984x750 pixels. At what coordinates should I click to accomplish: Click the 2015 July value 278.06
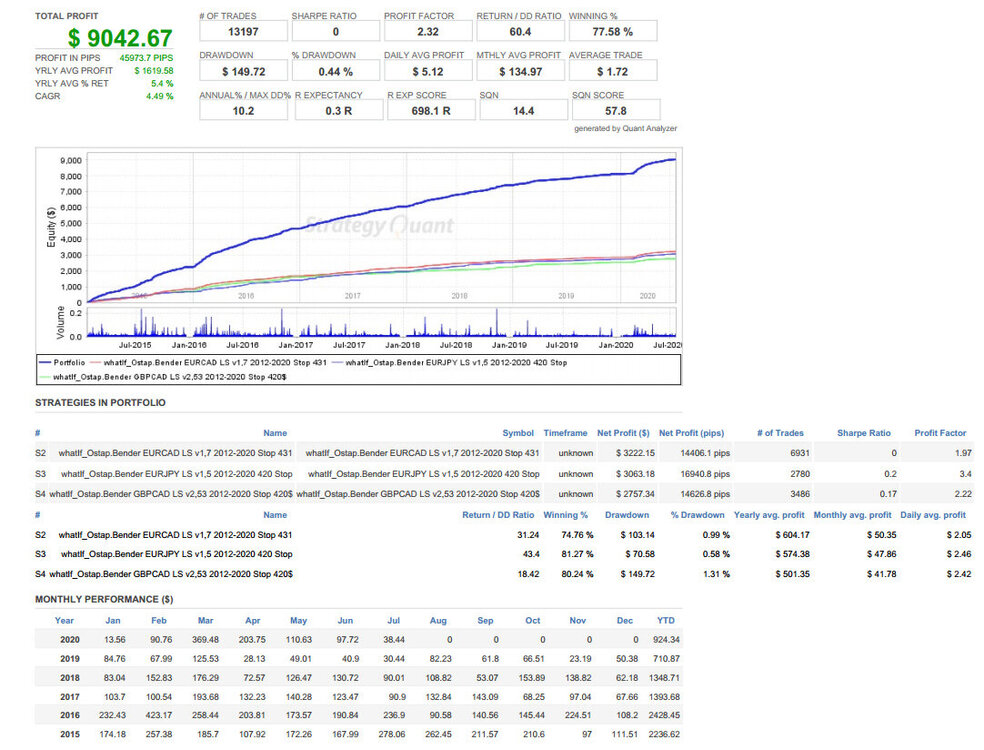coord(392,734)
